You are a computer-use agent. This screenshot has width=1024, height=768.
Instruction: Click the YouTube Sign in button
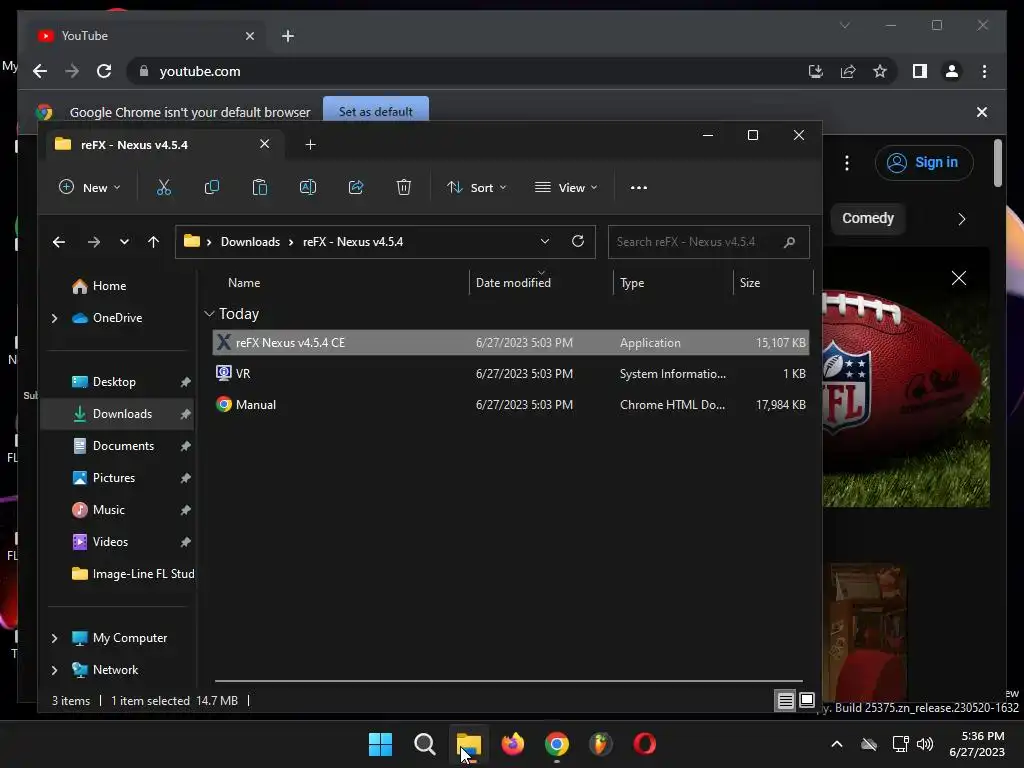[x=924, y=163]
